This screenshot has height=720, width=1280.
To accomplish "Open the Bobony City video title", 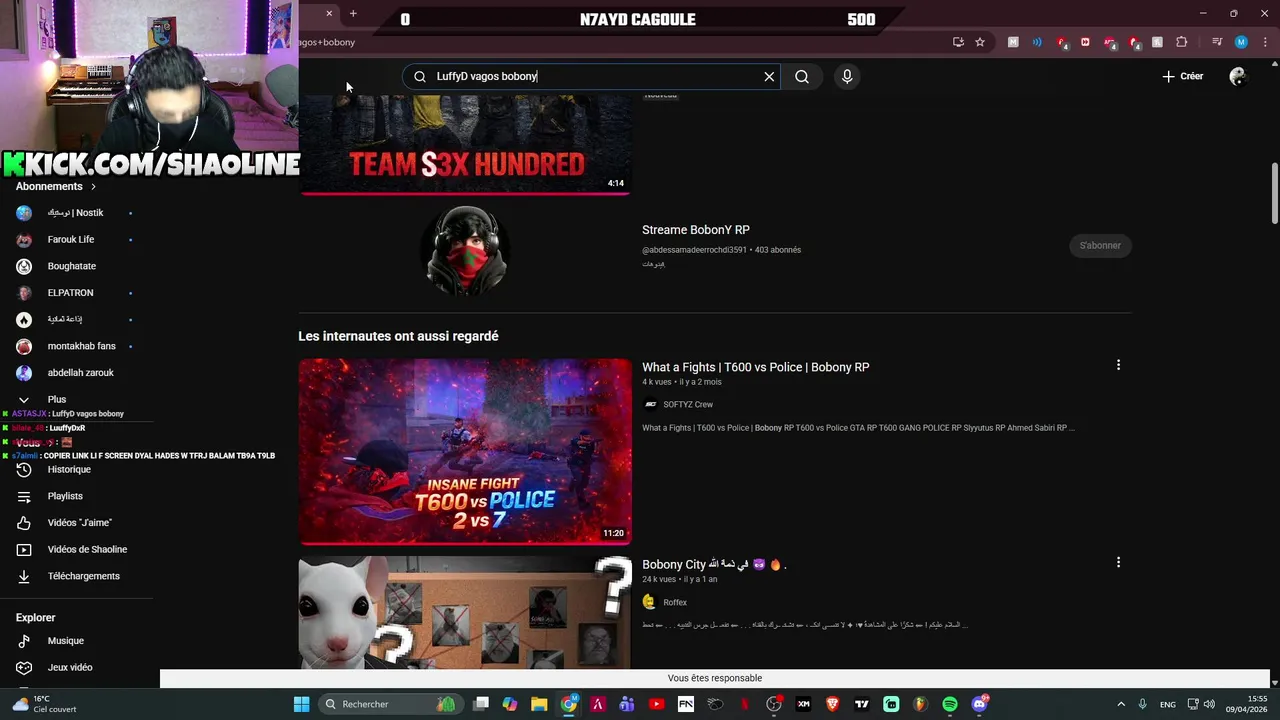I will click(x=714, y=564).
